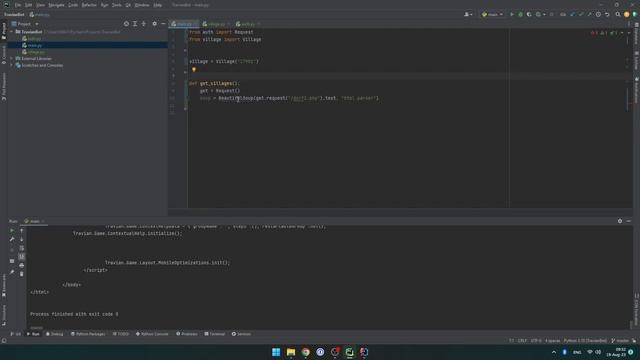Toggle Soft-Wrap in Run console
This screenshot has height=360, width=640.
22,248
